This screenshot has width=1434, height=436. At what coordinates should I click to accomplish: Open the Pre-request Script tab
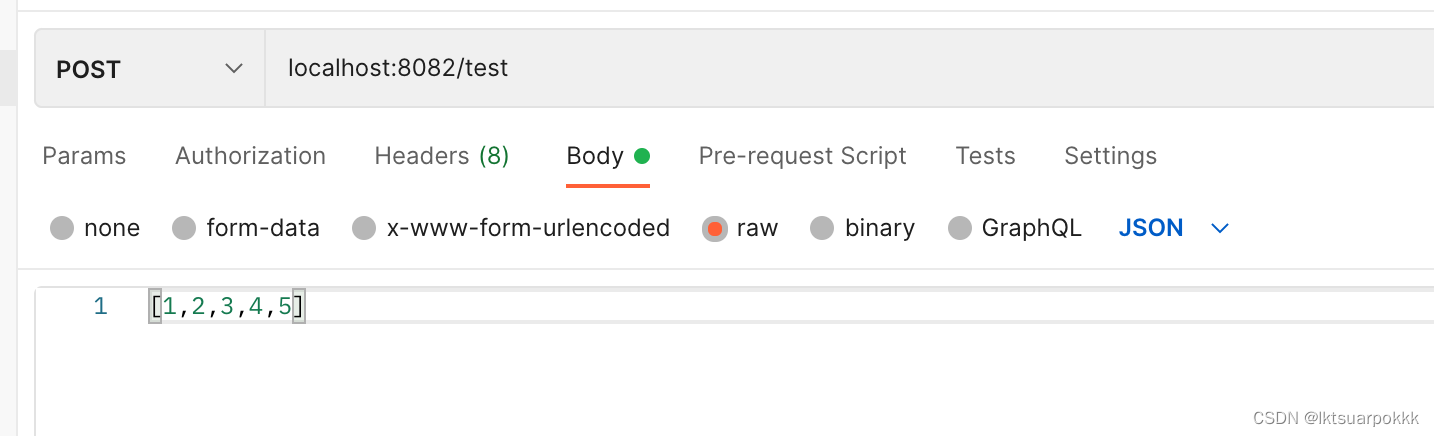[x=802, y=156]
